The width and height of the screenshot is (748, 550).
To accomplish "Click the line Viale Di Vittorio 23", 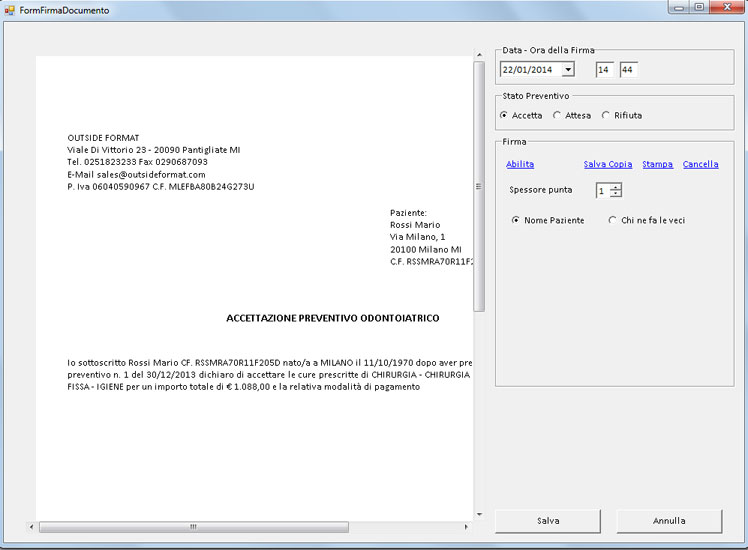I will click(154, 150).
